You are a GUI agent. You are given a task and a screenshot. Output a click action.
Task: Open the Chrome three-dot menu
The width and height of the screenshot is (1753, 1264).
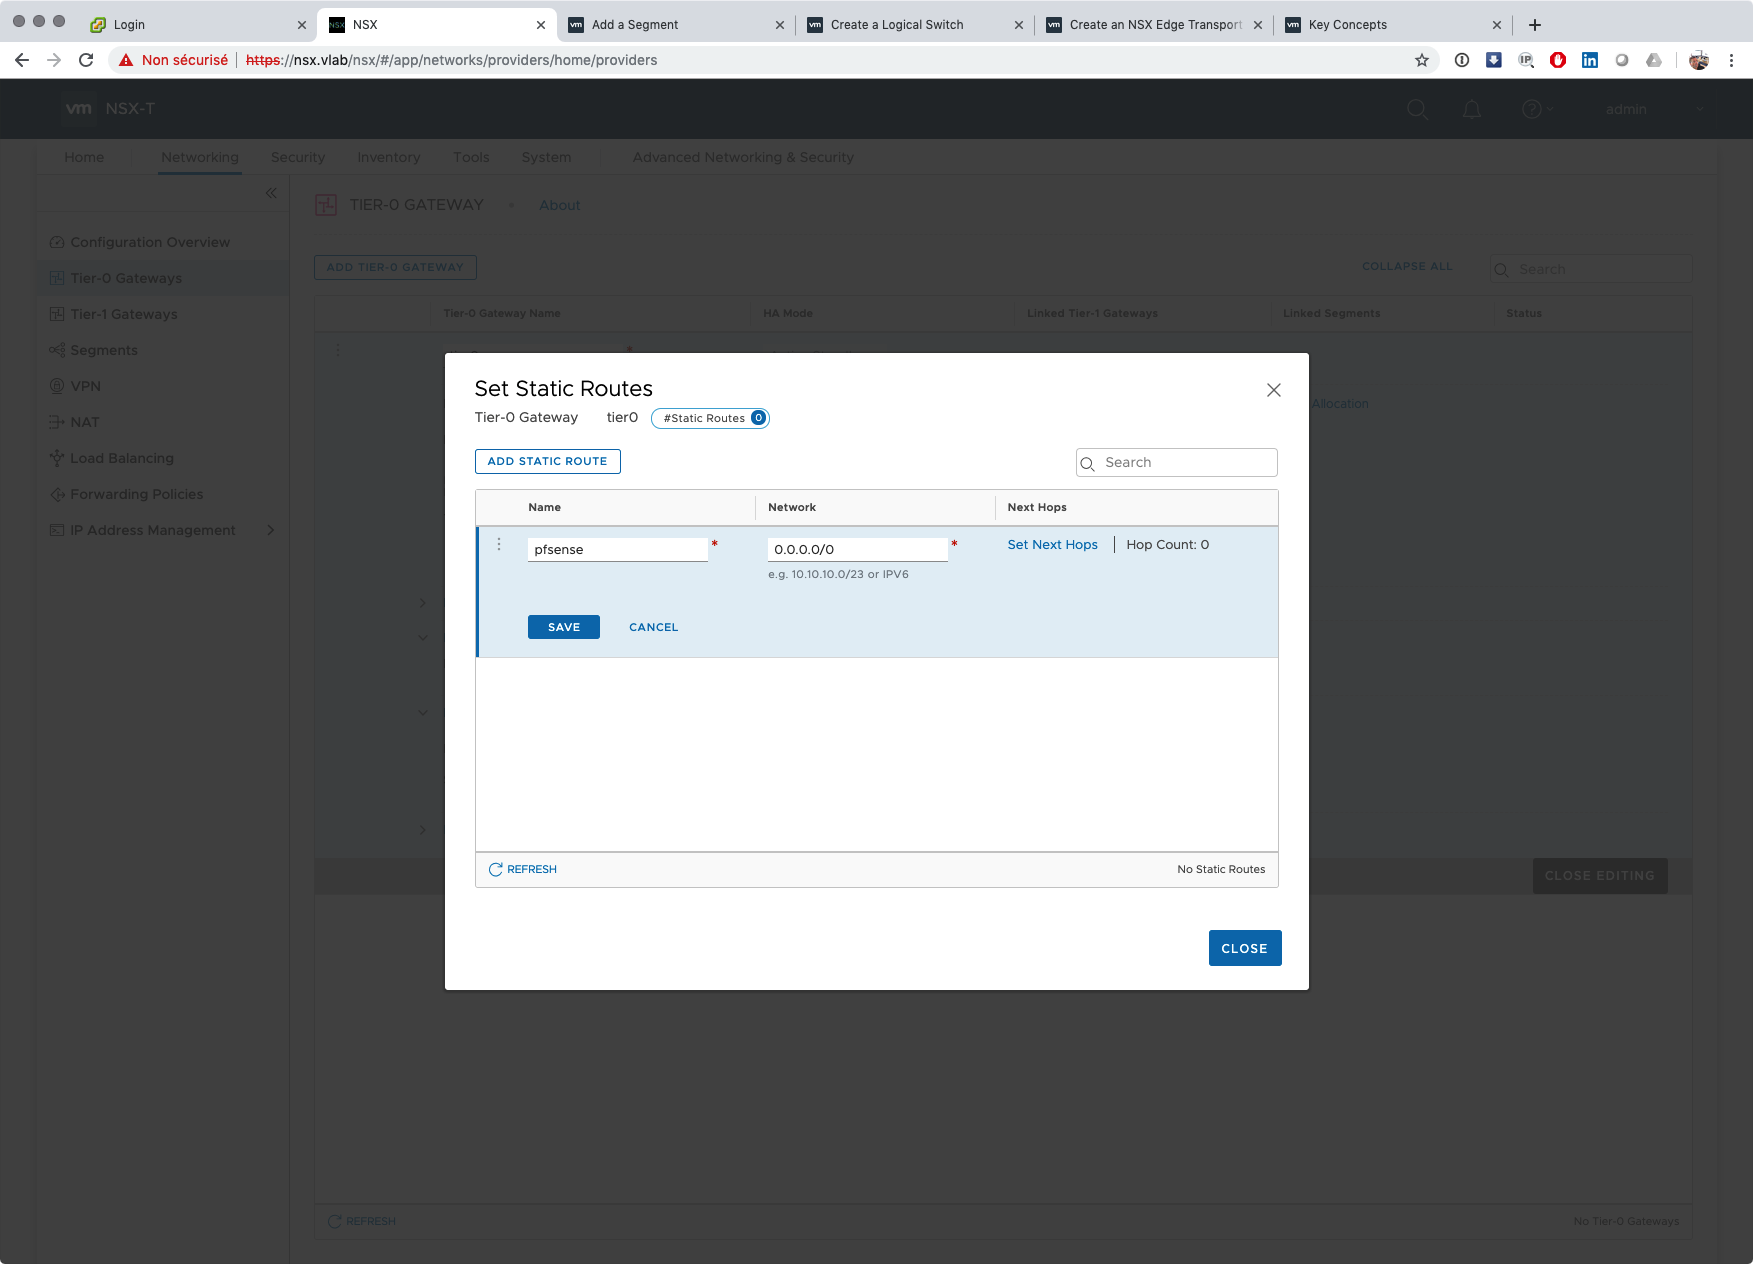(1731, 60)
